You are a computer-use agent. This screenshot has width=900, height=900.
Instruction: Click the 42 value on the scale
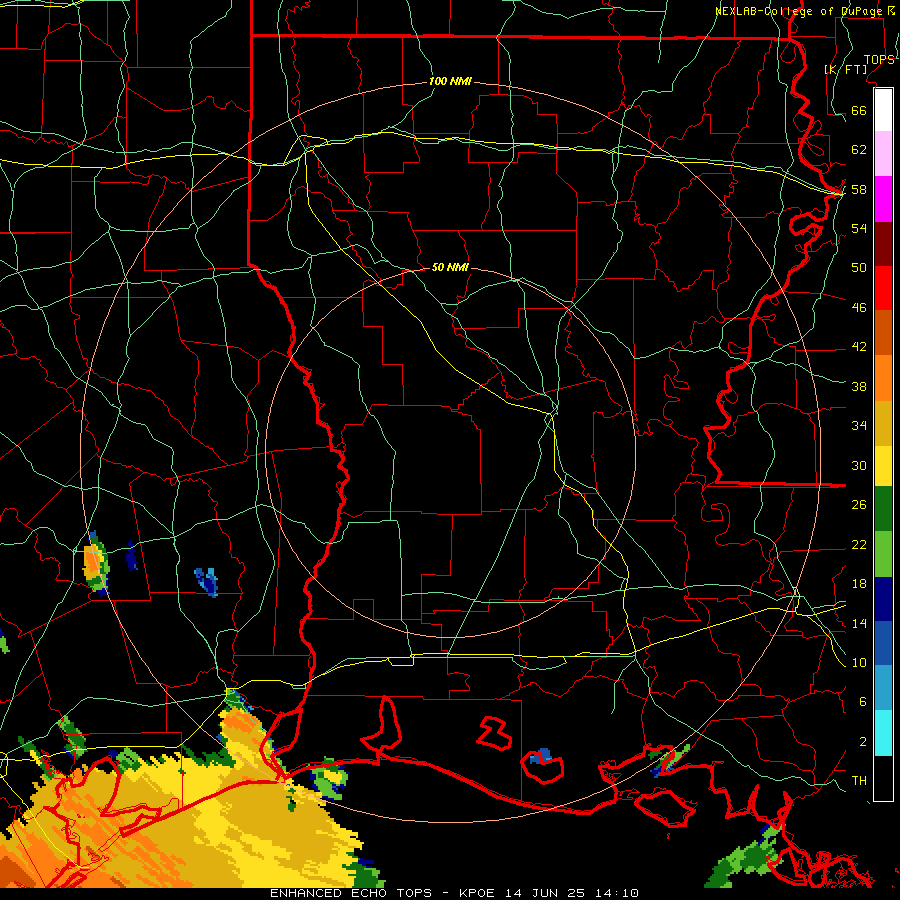[859, 347]
